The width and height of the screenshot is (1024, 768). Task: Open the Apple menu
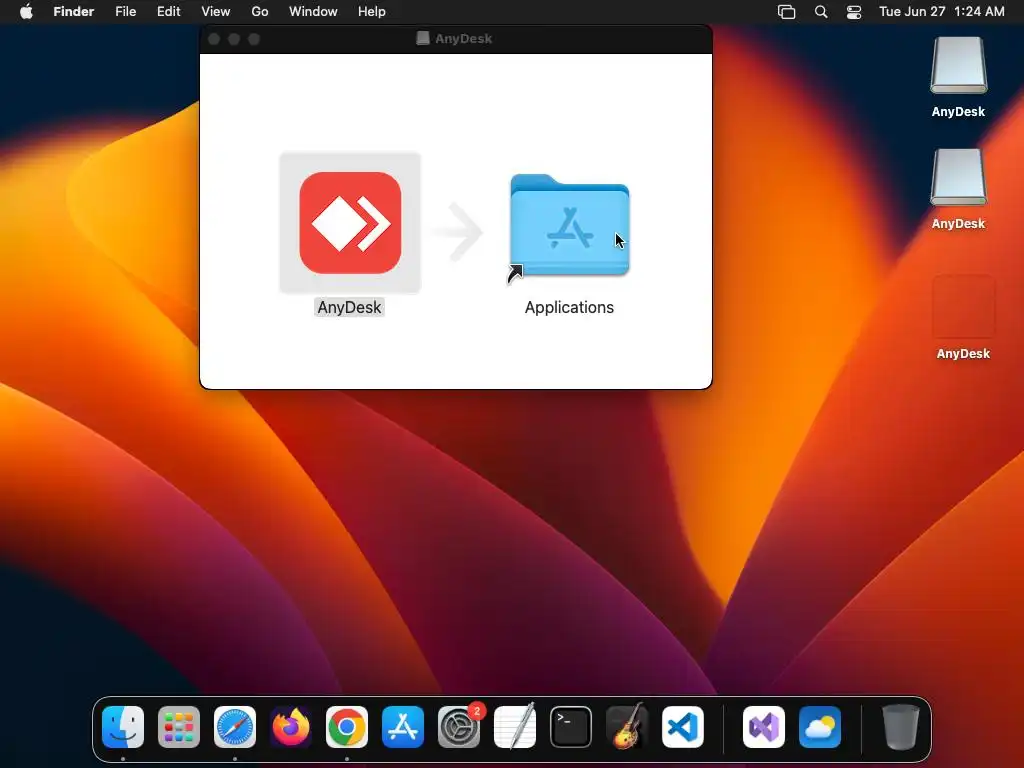26,12
